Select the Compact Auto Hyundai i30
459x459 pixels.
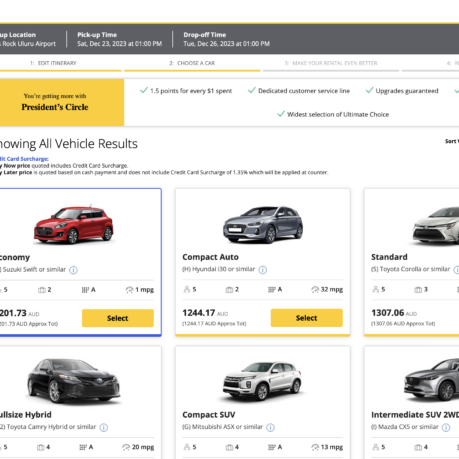[307, 318]
